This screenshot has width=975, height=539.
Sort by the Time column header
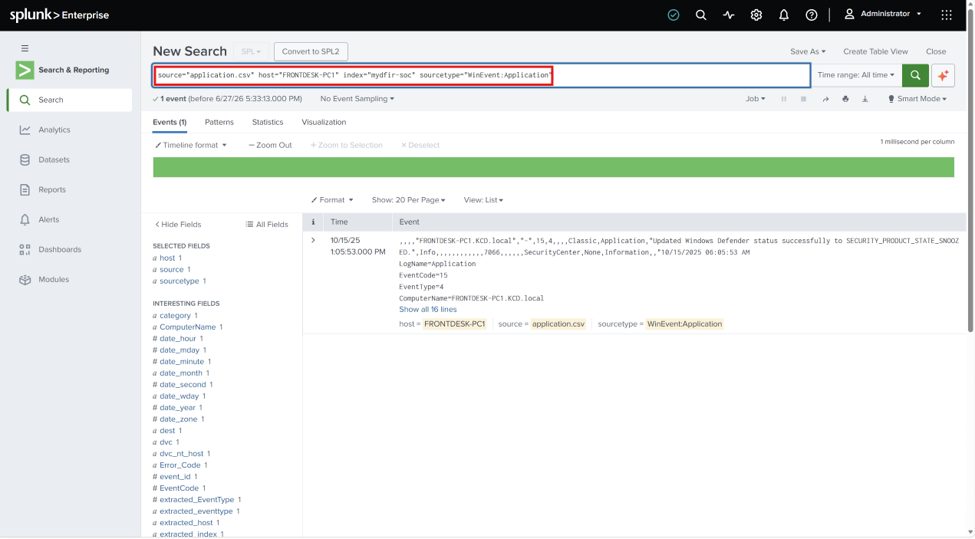339,222
